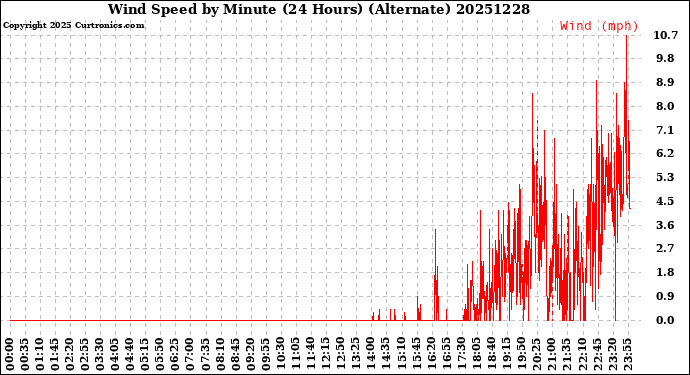The height and width of the screenshot is (375, 690).
Task: Click the x-axis time label 02:55
Action: [85, 355]
